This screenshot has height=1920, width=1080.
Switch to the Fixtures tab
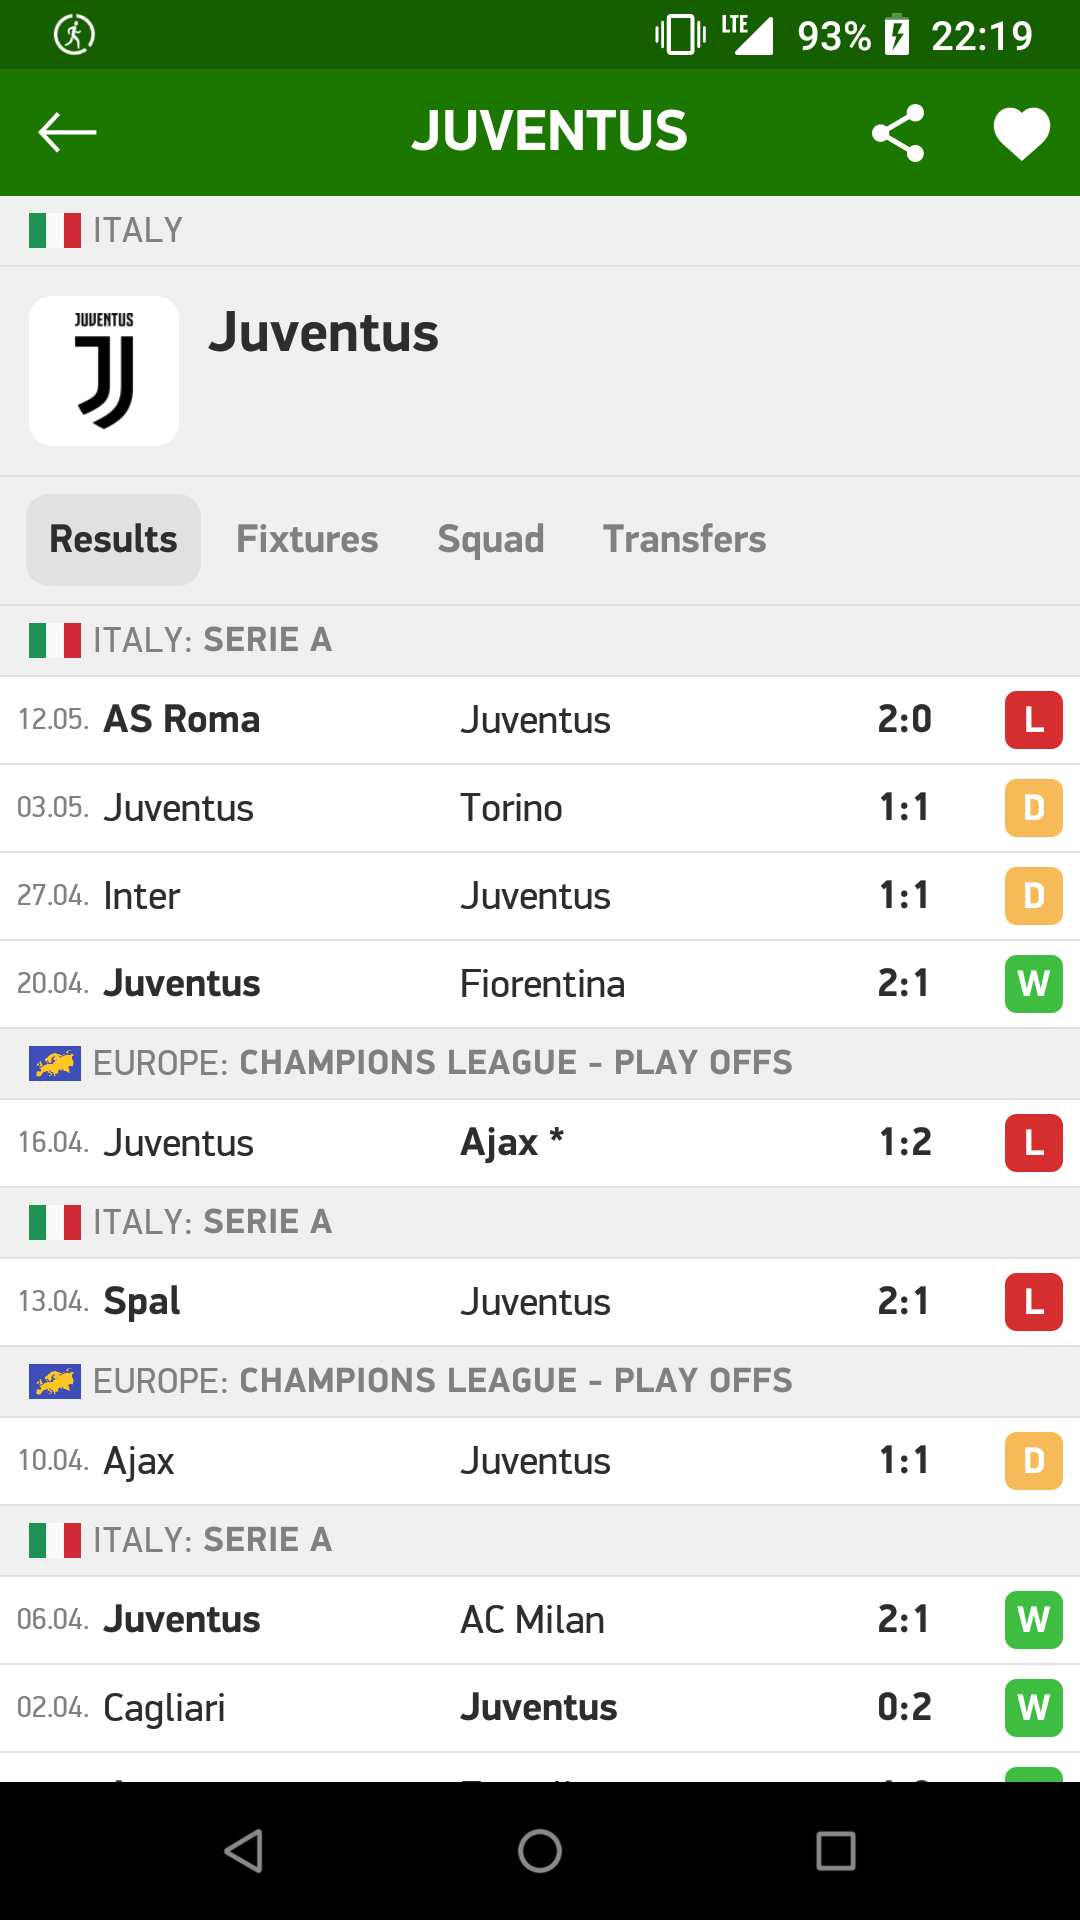click(x=307, y=540)
